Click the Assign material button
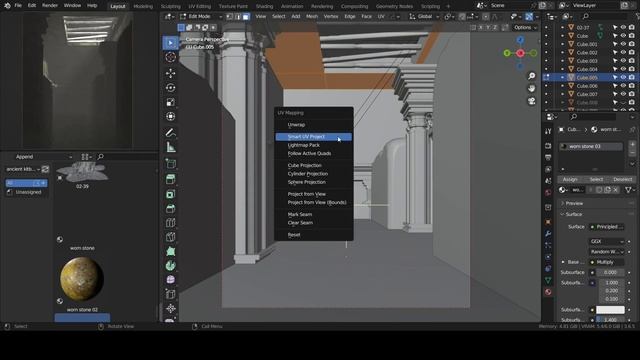The image size is (640, 360). tap(570, 180)
